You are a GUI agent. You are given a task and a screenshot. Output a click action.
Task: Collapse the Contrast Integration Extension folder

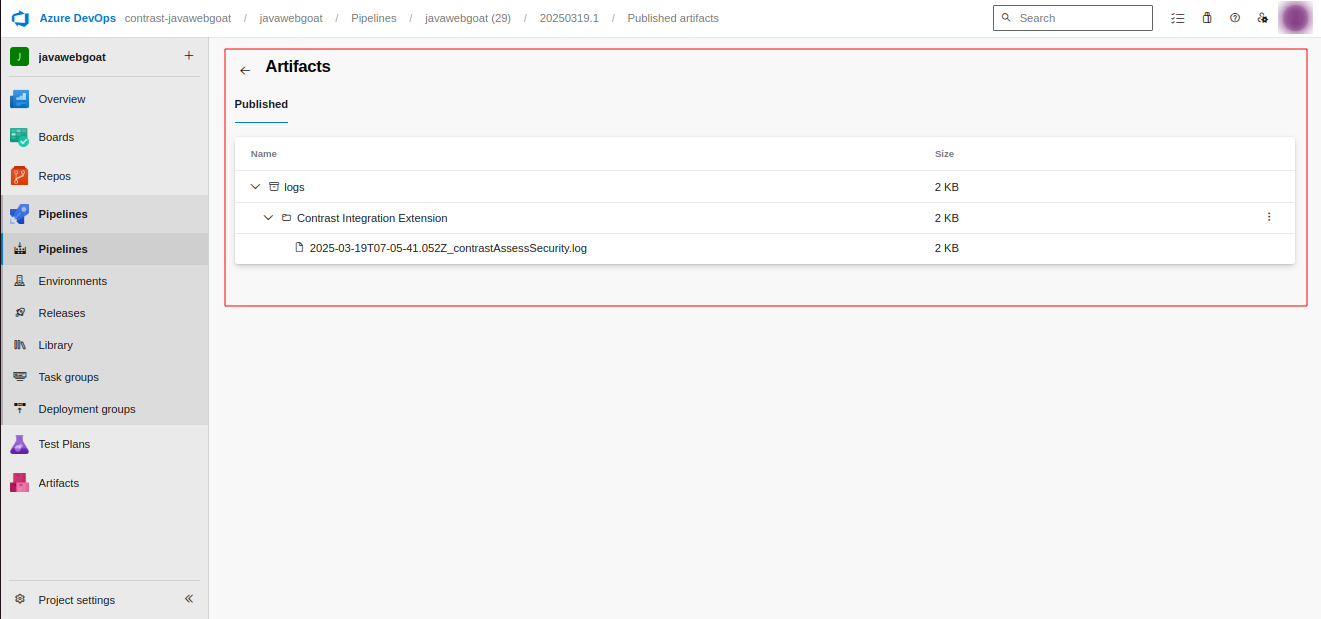tap(268, 218)
